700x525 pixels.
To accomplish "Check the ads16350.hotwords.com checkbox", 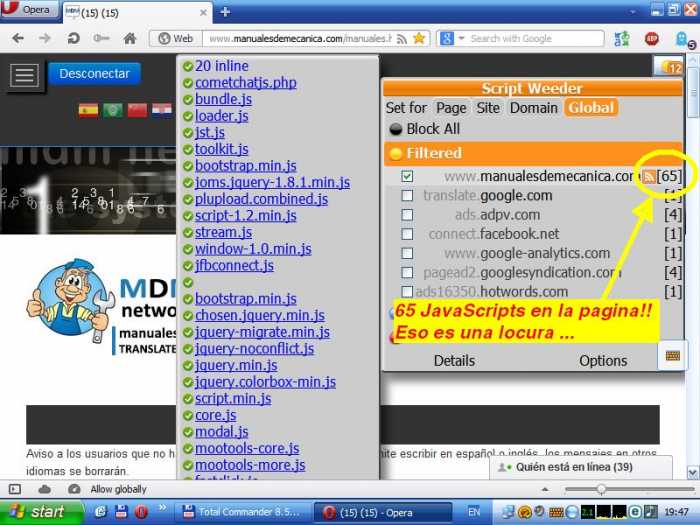I will 407,292.
